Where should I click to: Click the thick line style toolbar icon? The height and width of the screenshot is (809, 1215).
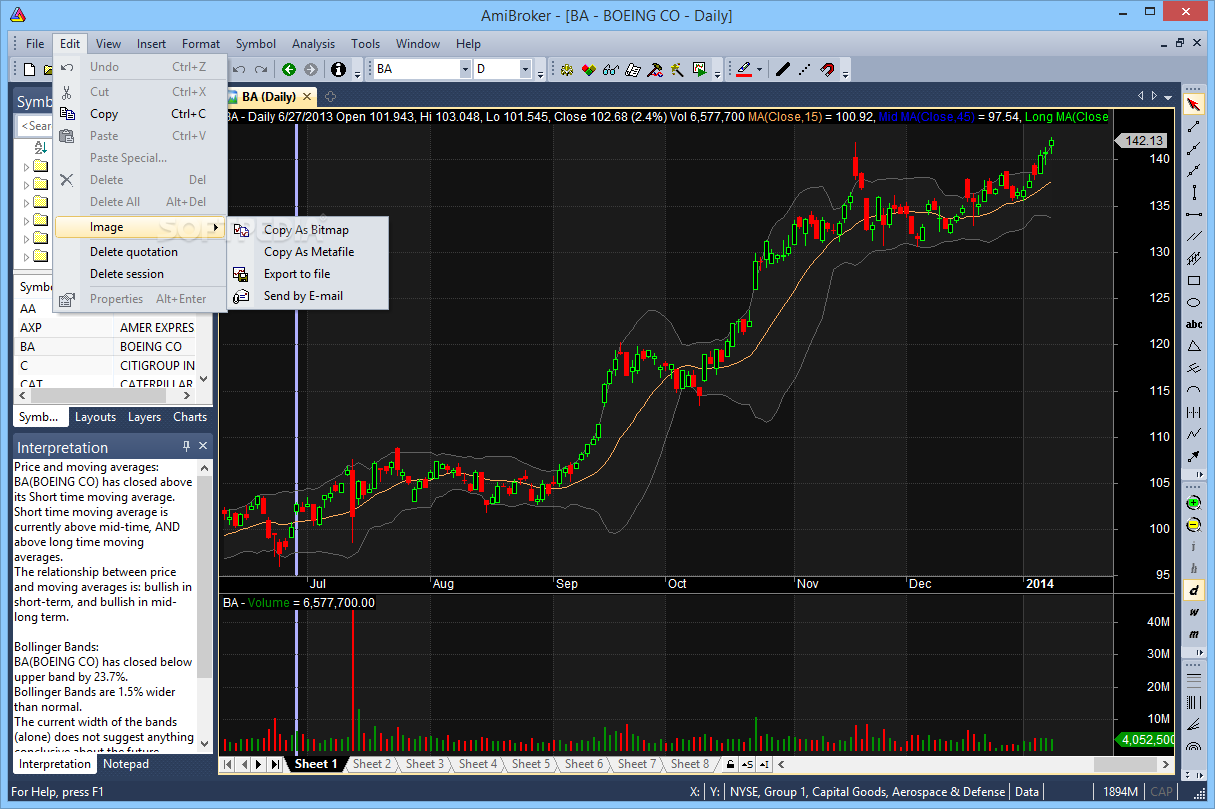[782, 69]
